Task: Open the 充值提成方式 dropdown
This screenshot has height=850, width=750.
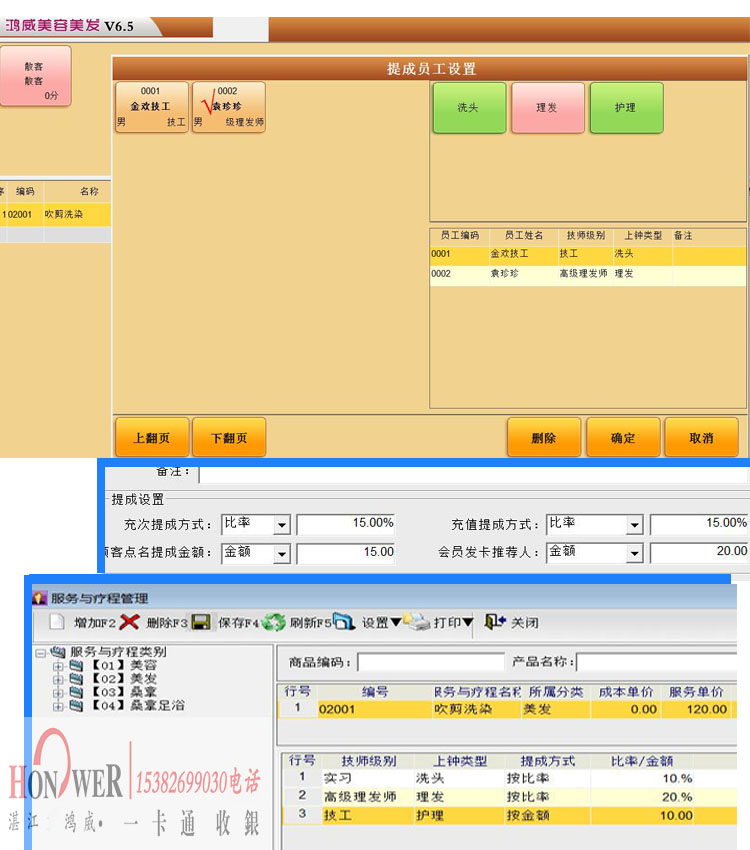Action: tap(634, 525)
